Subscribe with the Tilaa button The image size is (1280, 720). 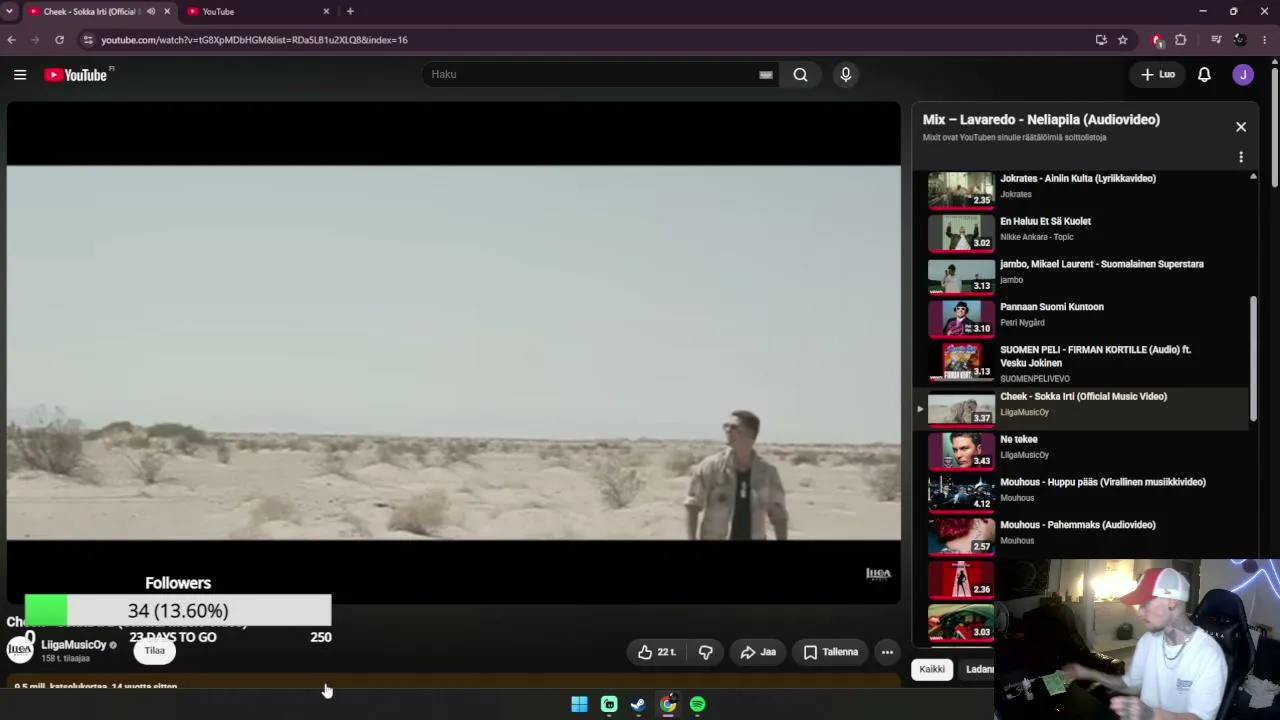(x=154, y=650)
